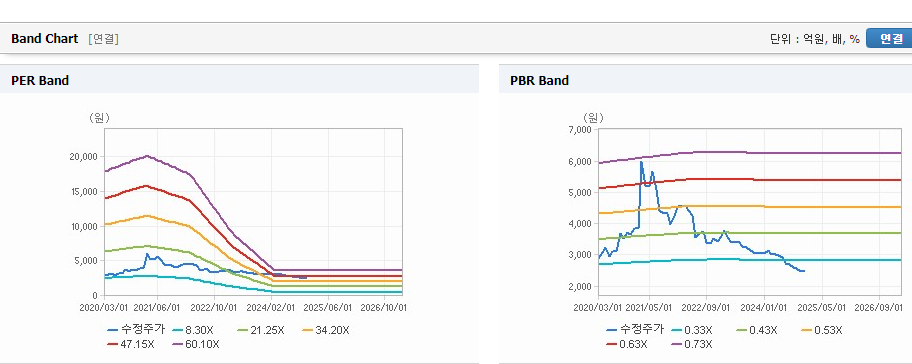Click the 단위 : 억원, 배, % text

click(814, 39)
